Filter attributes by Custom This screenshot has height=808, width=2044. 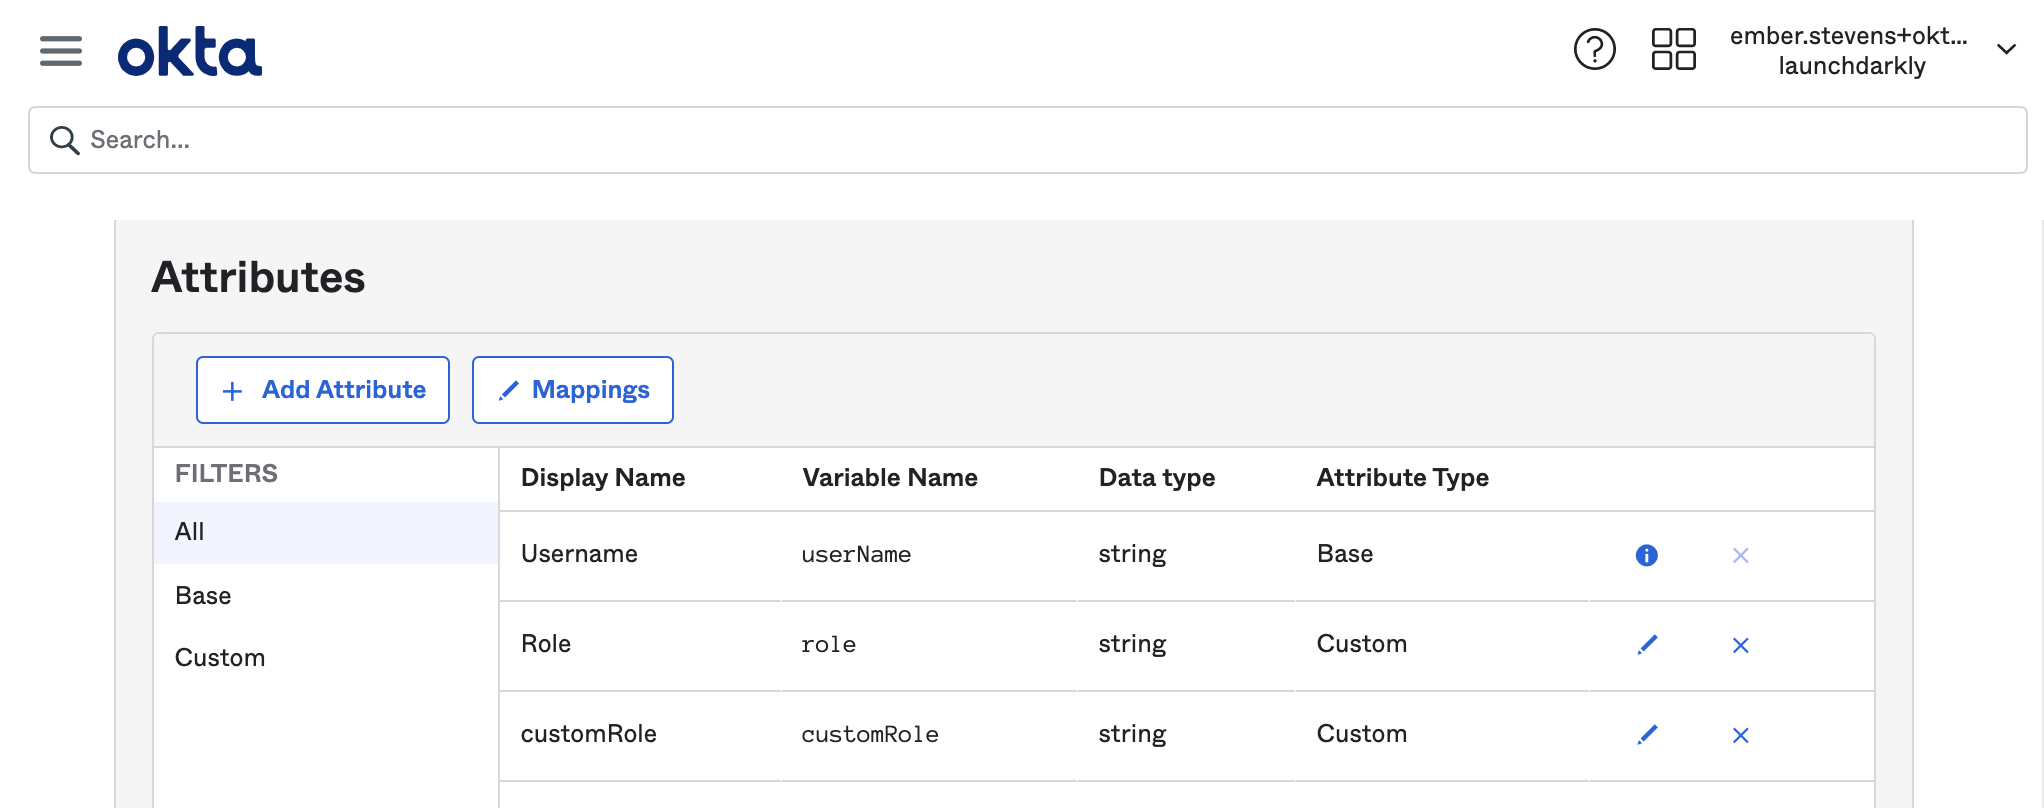(x=220, y=658)
